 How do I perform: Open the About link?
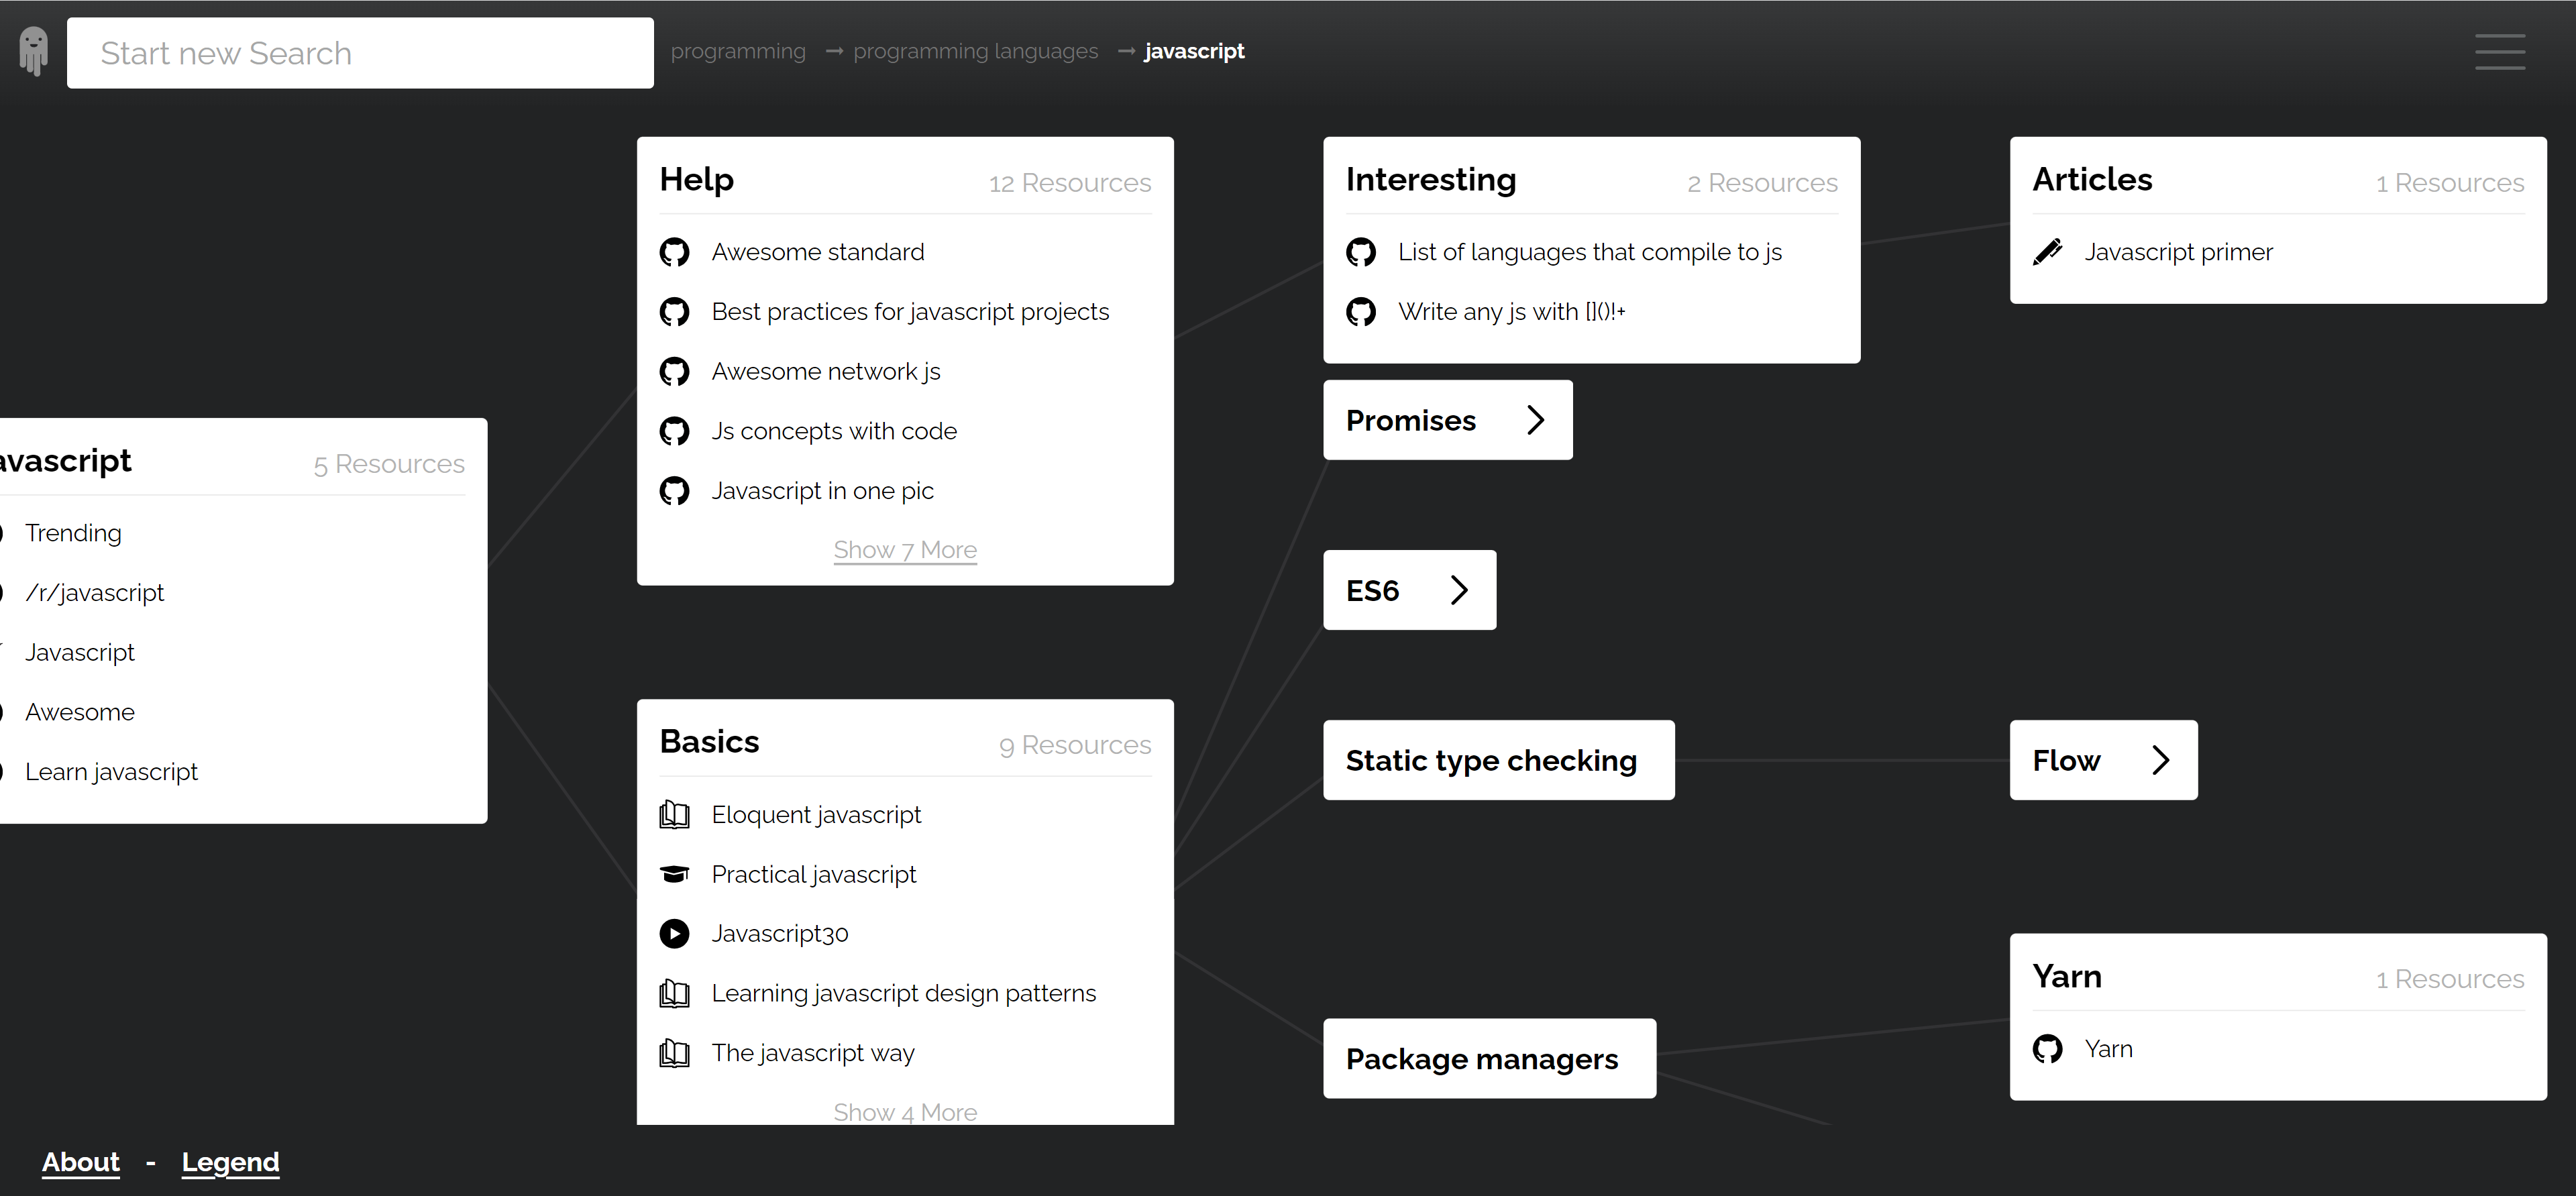pyautogui.click(x=80, y=1162)
